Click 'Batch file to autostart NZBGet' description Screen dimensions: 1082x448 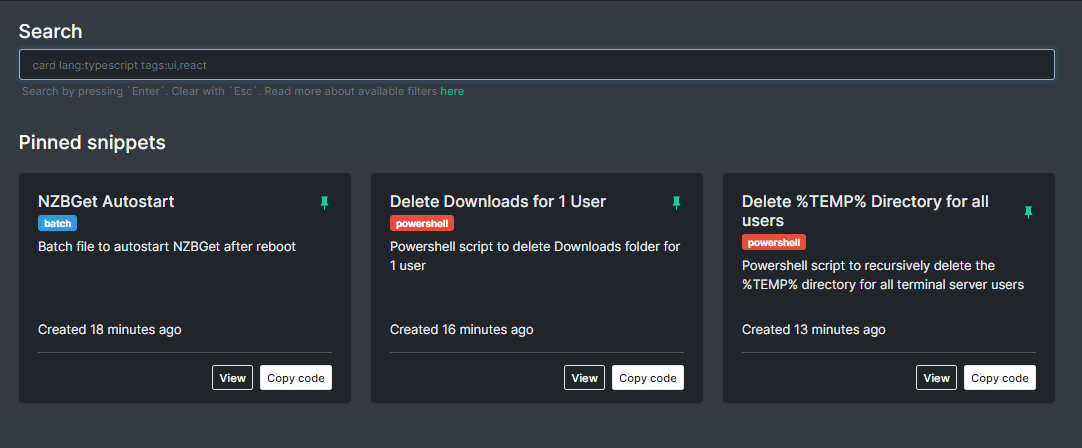(167, 246)
